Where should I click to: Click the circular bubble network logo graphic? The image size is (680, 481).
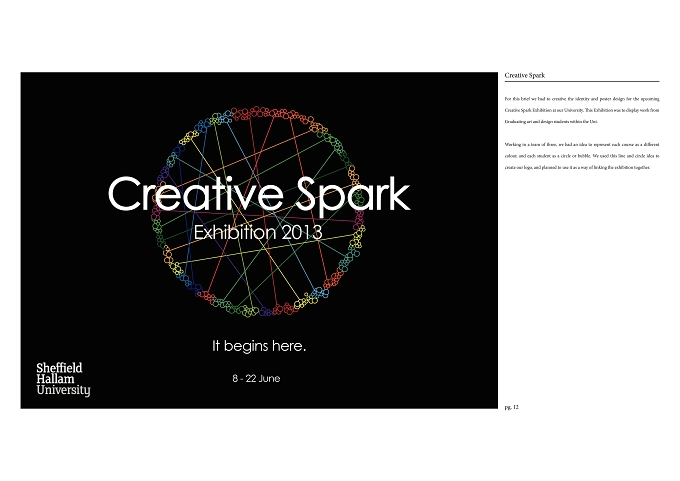[x=258, y=211]
